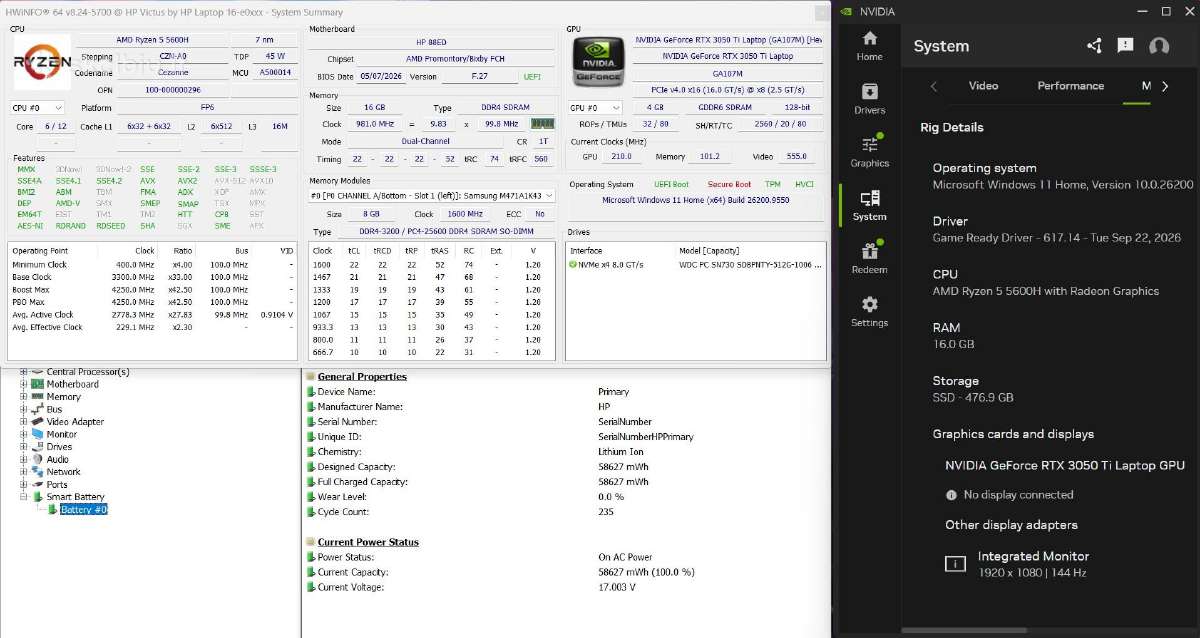Screen dimensions: 1200x638
Task: Open the feedback icon beside the share icon
Action: pos(1125,46)
